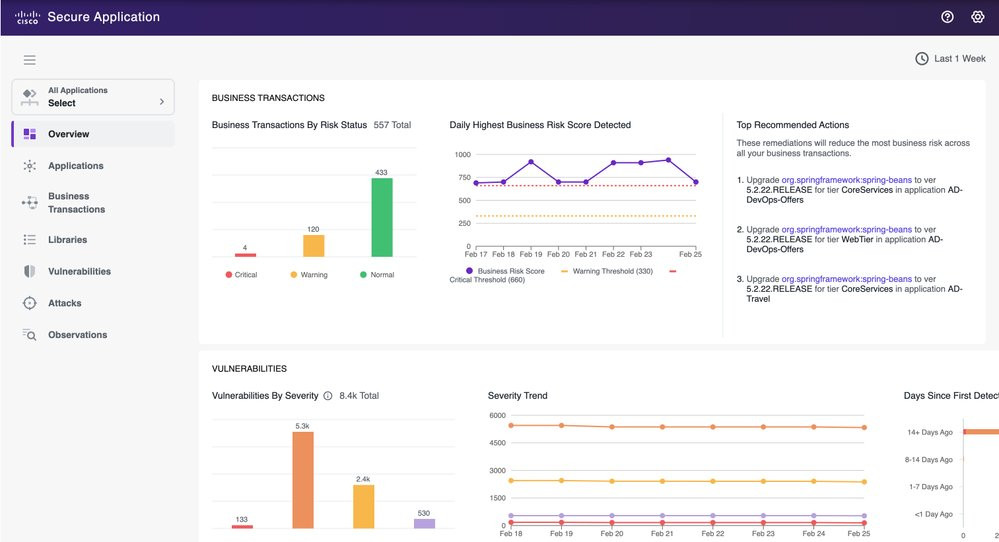Image resolution: width=999 pixels, height=542 pixels.
Task: Click the Vulnerabilities shield icon
Action: (29, 271)
